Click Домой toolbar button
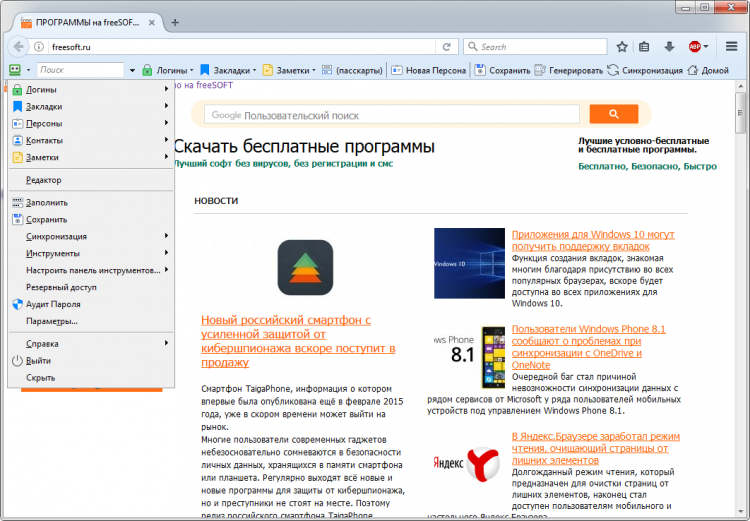 click(708, 70)
